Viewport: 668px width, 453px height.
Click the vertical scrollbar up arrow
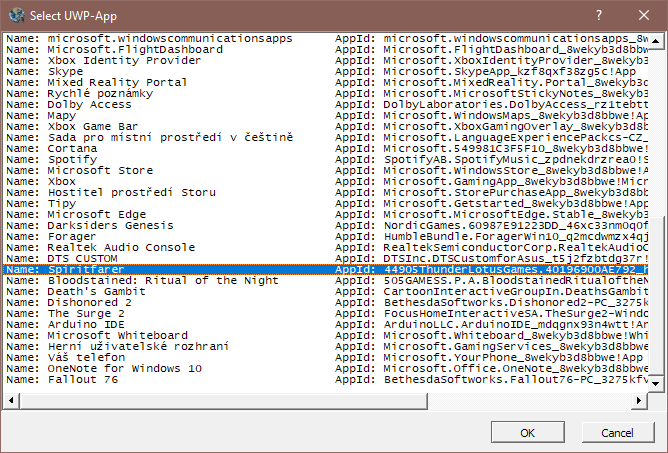[x=656, y=41]
